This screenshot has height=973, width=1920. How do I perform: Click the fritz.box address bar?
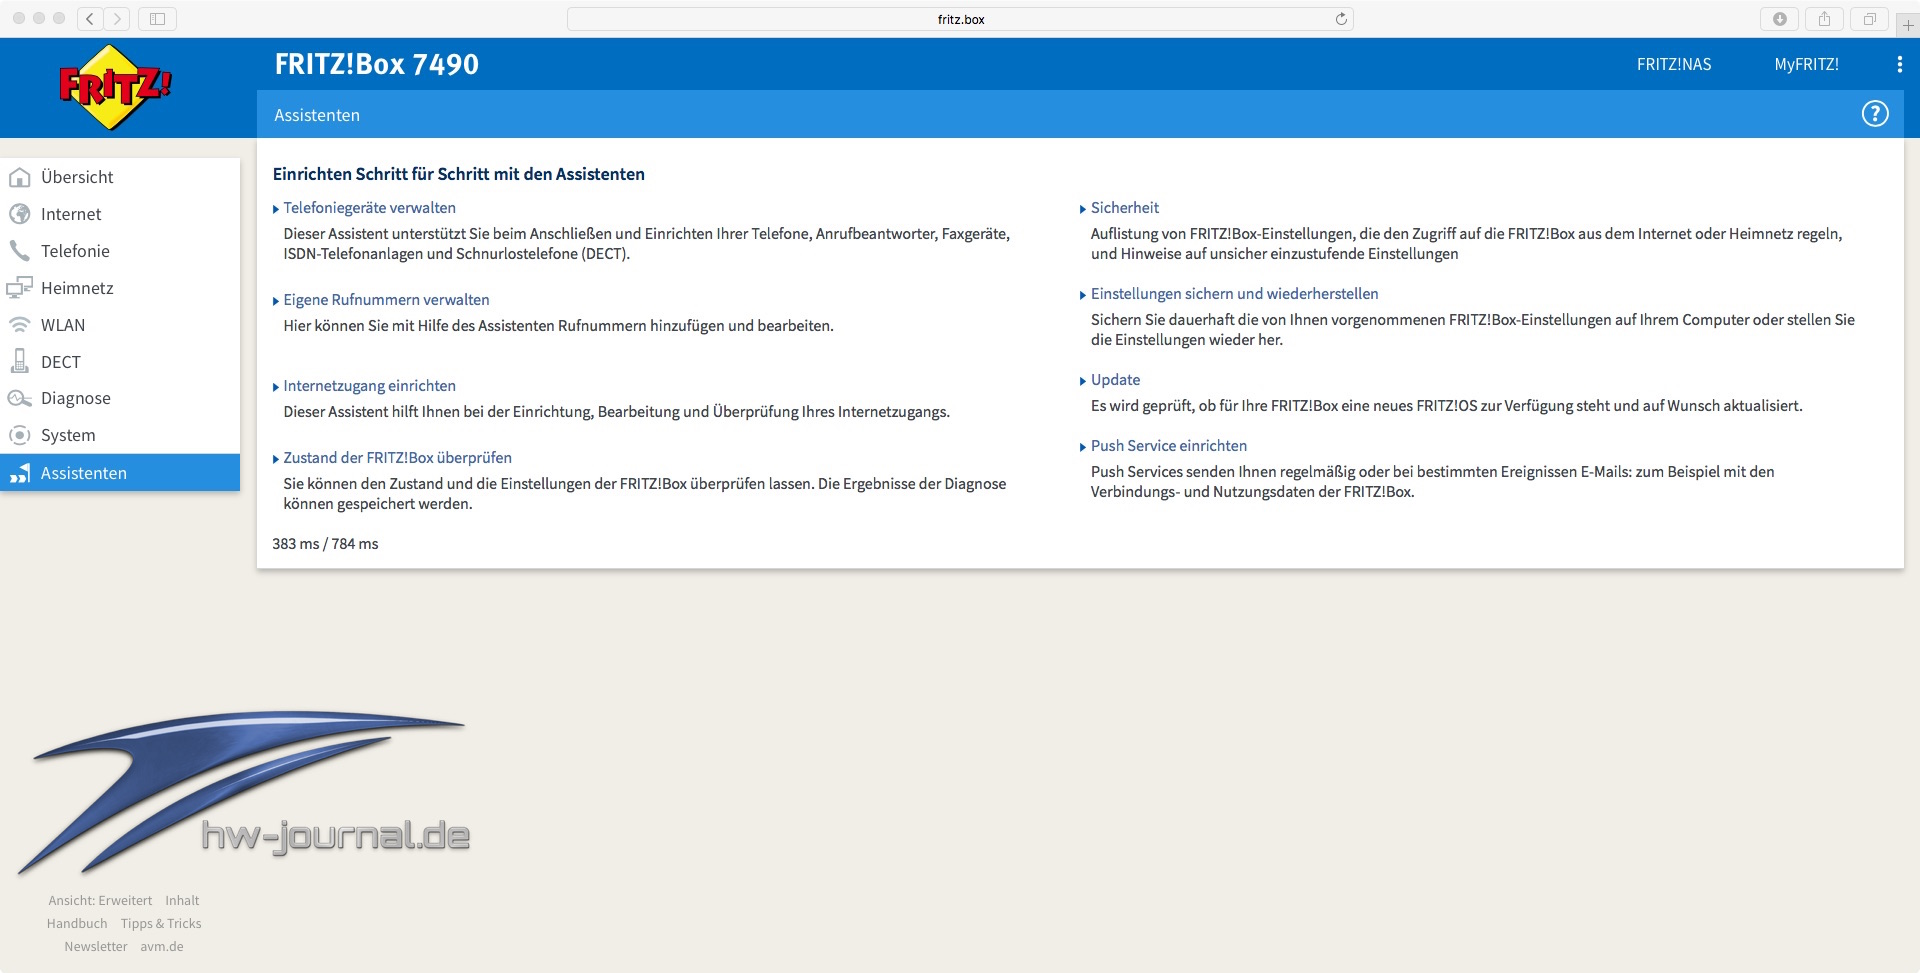point(960,19)
